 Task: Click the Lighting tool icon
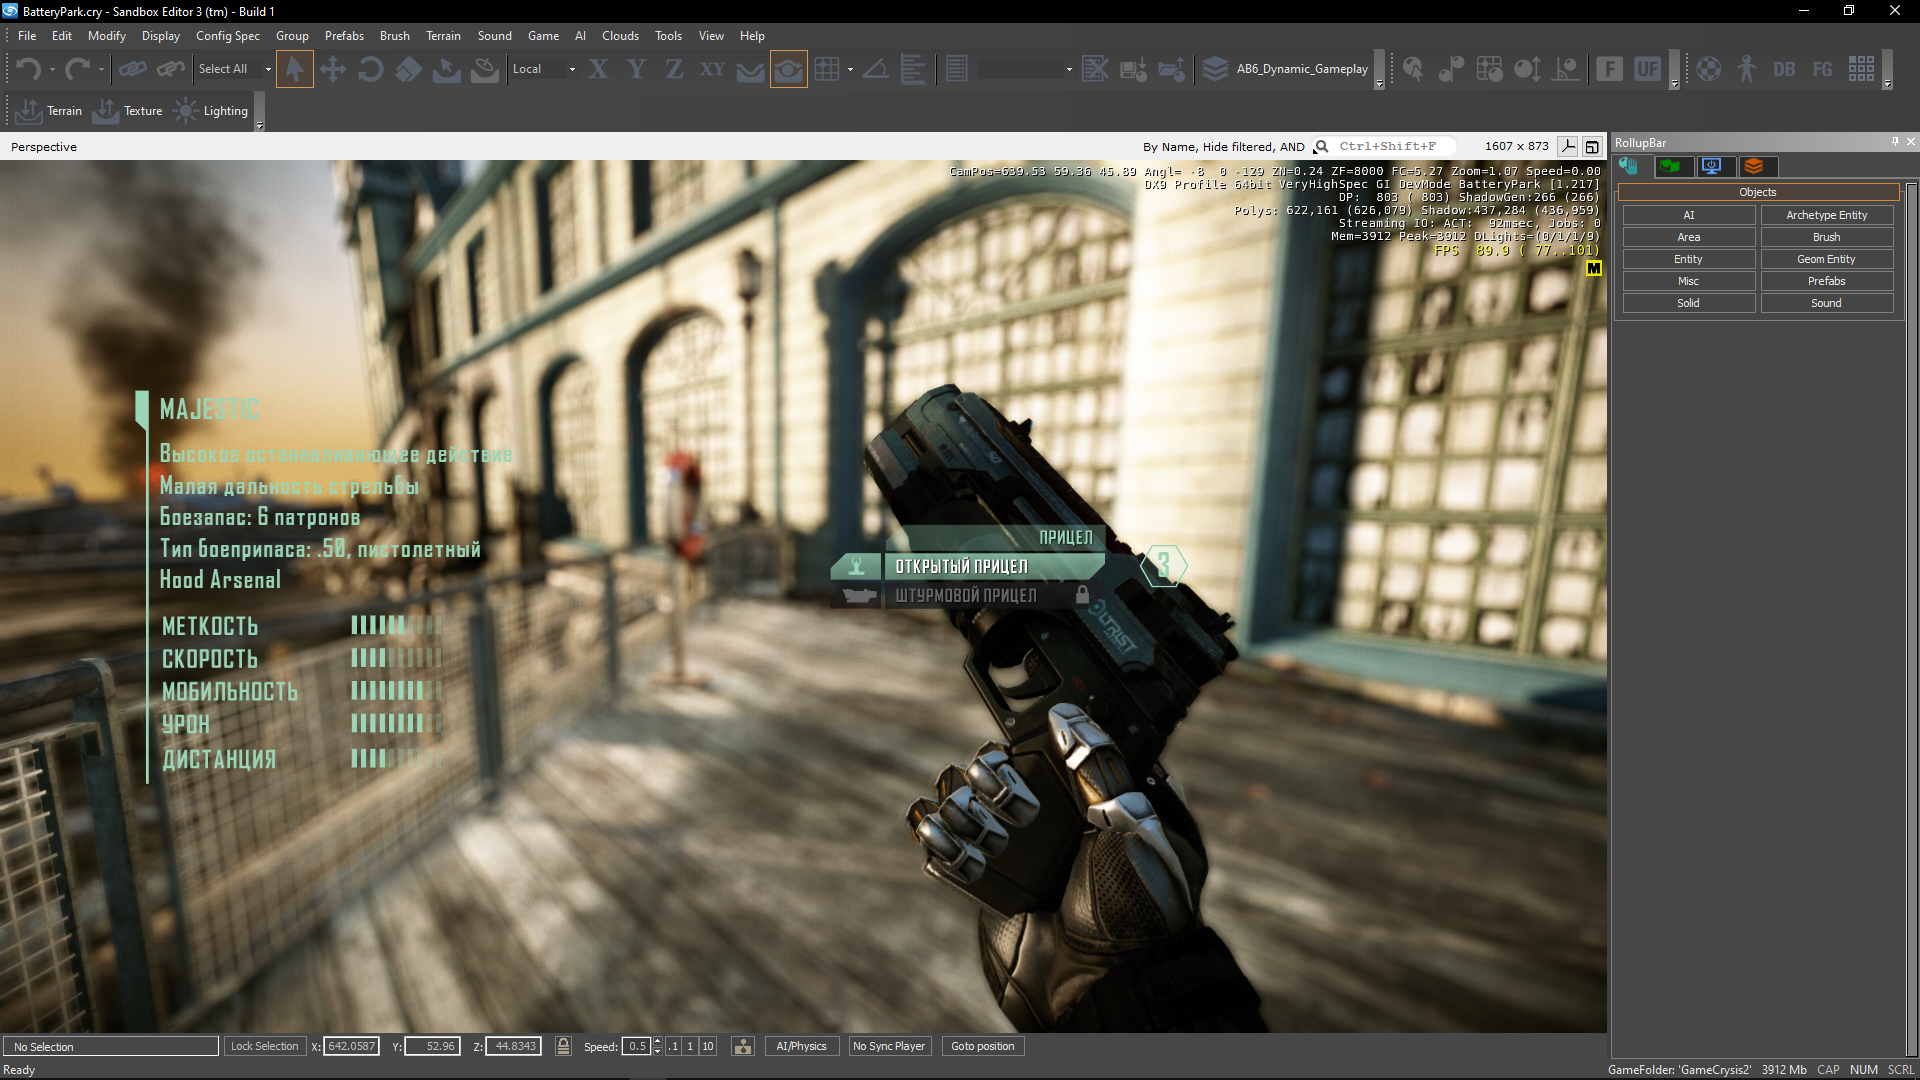click(x=186, y=111)
